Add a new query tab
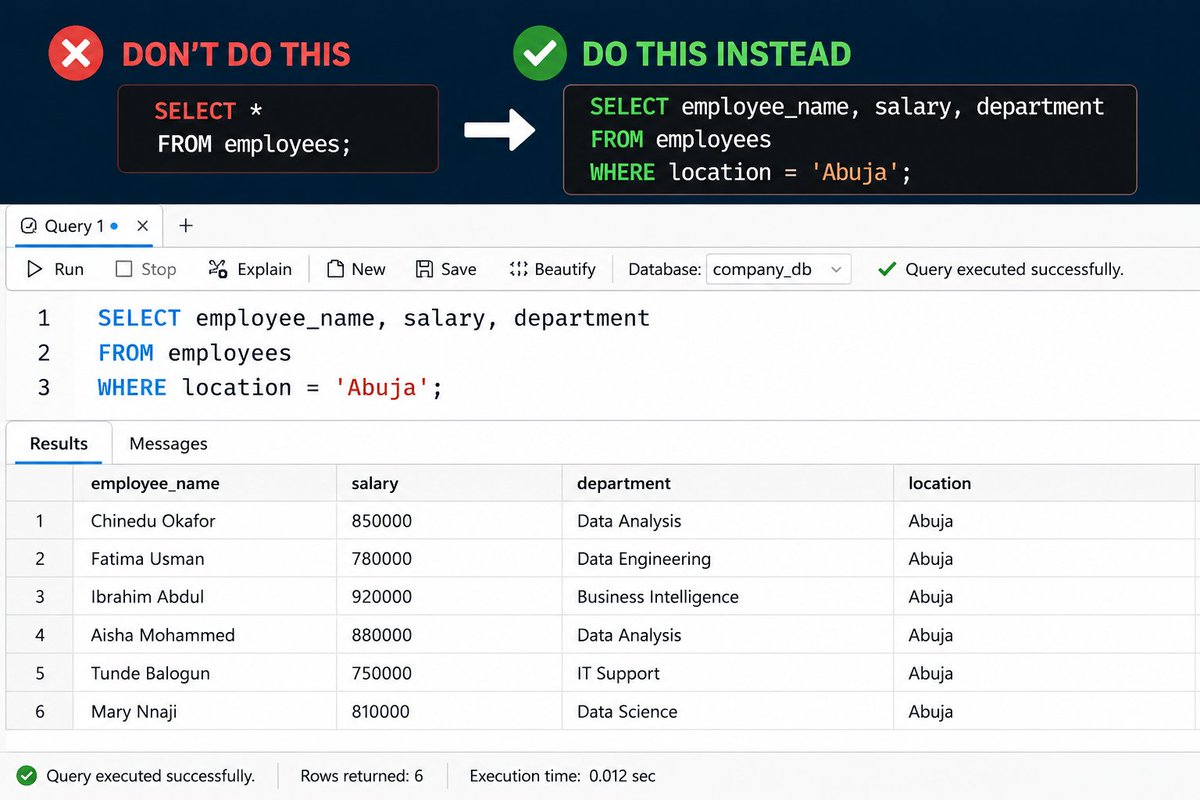The width and height of the screenshot is (1200, 800). click(185, 226)
